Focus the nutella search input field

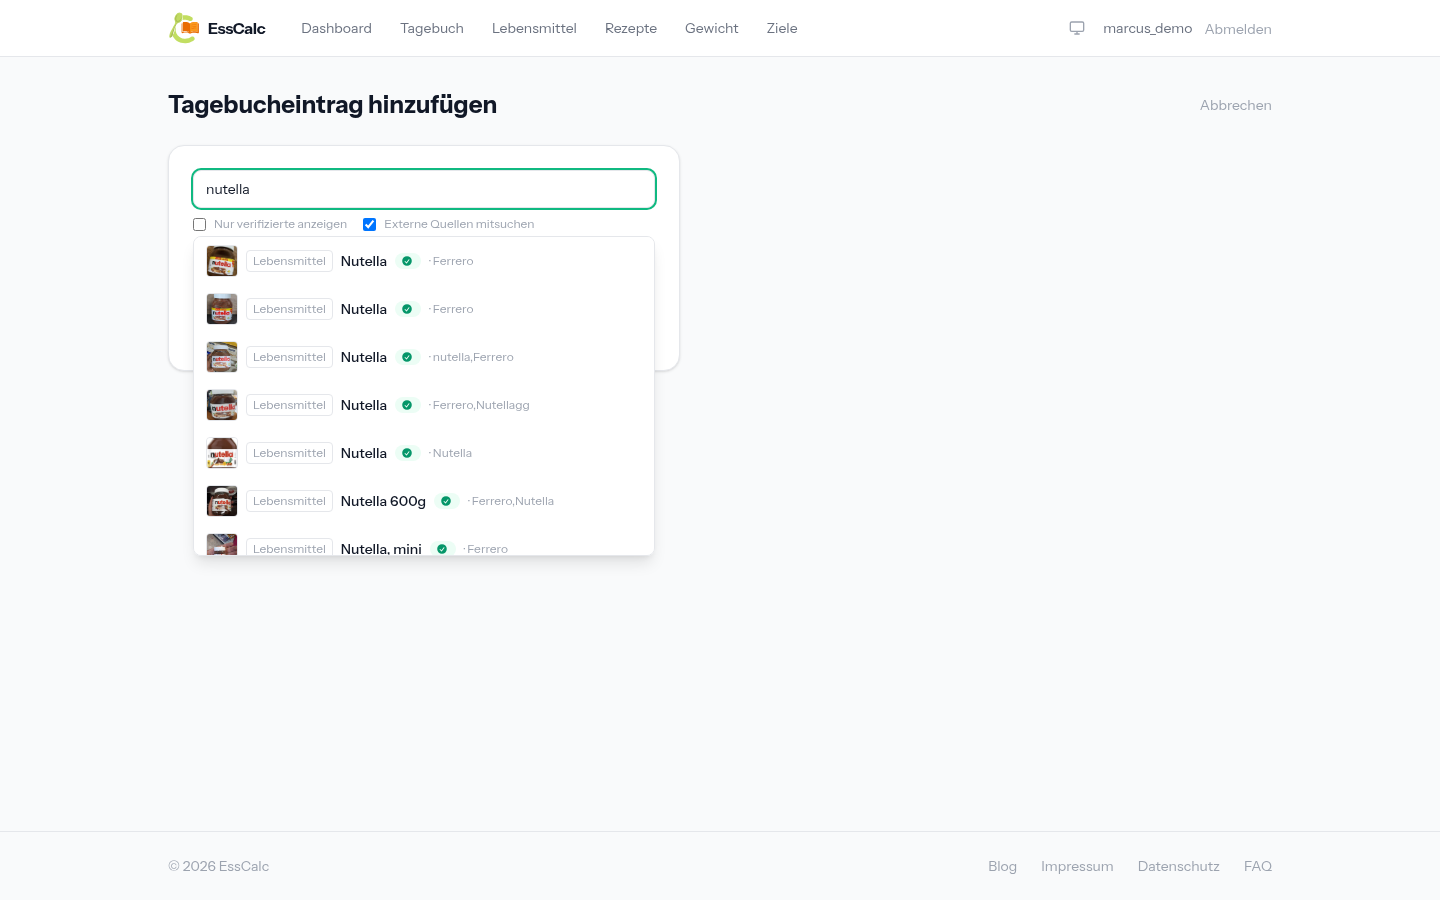point(424,189)
